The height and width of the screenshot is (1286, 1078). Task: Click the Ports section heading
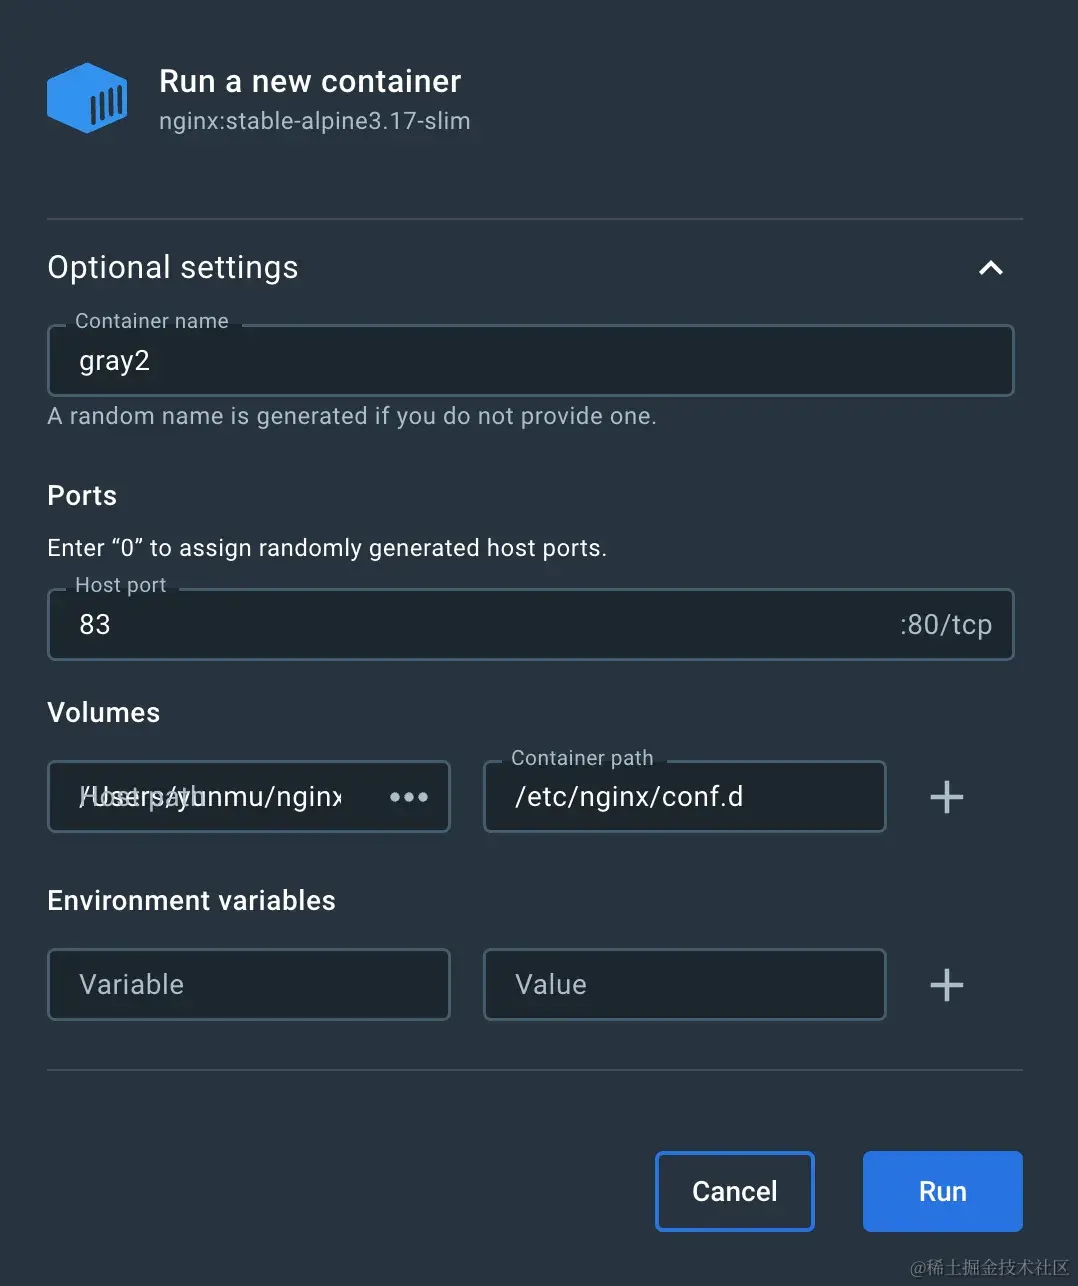pos(82,496)
